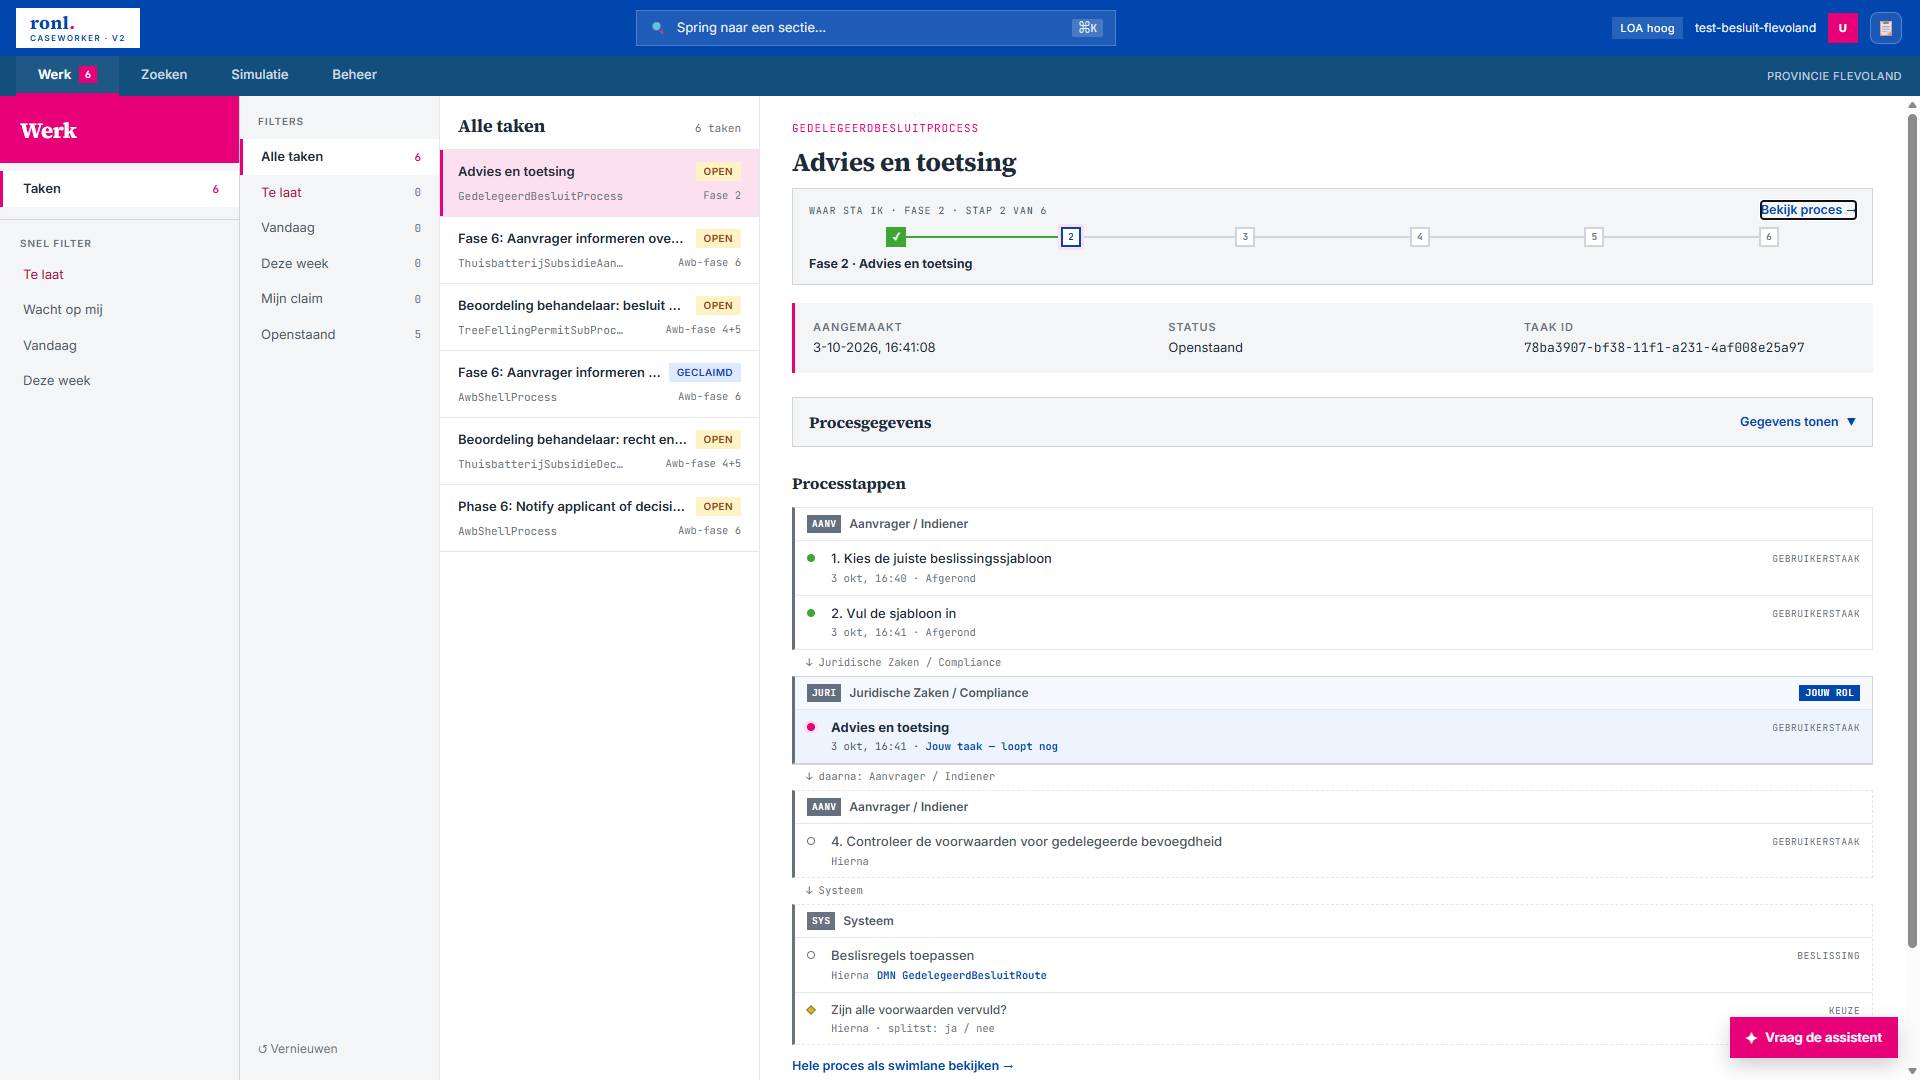Click step 4. Controleer de voorwaarden
This screenshot has width=1920, height=1080.
pos(1333,851)
